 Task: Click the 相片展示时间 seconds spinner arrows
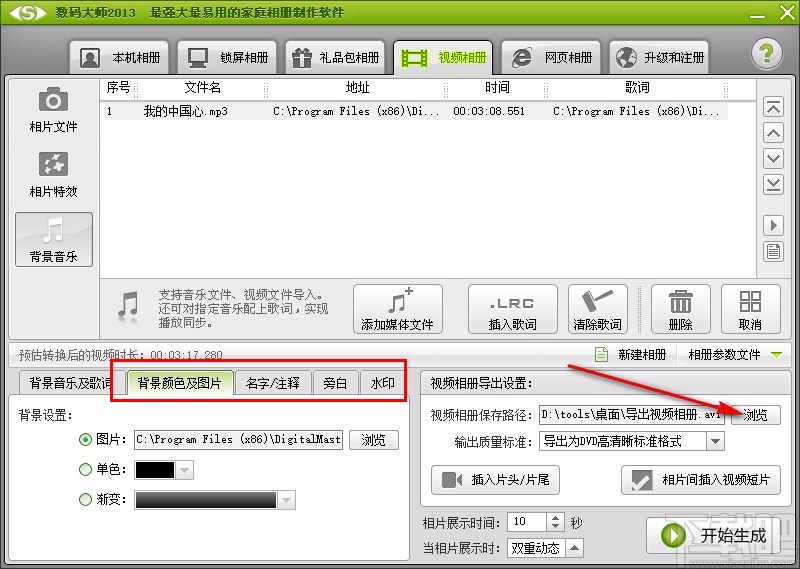point(555,522)
